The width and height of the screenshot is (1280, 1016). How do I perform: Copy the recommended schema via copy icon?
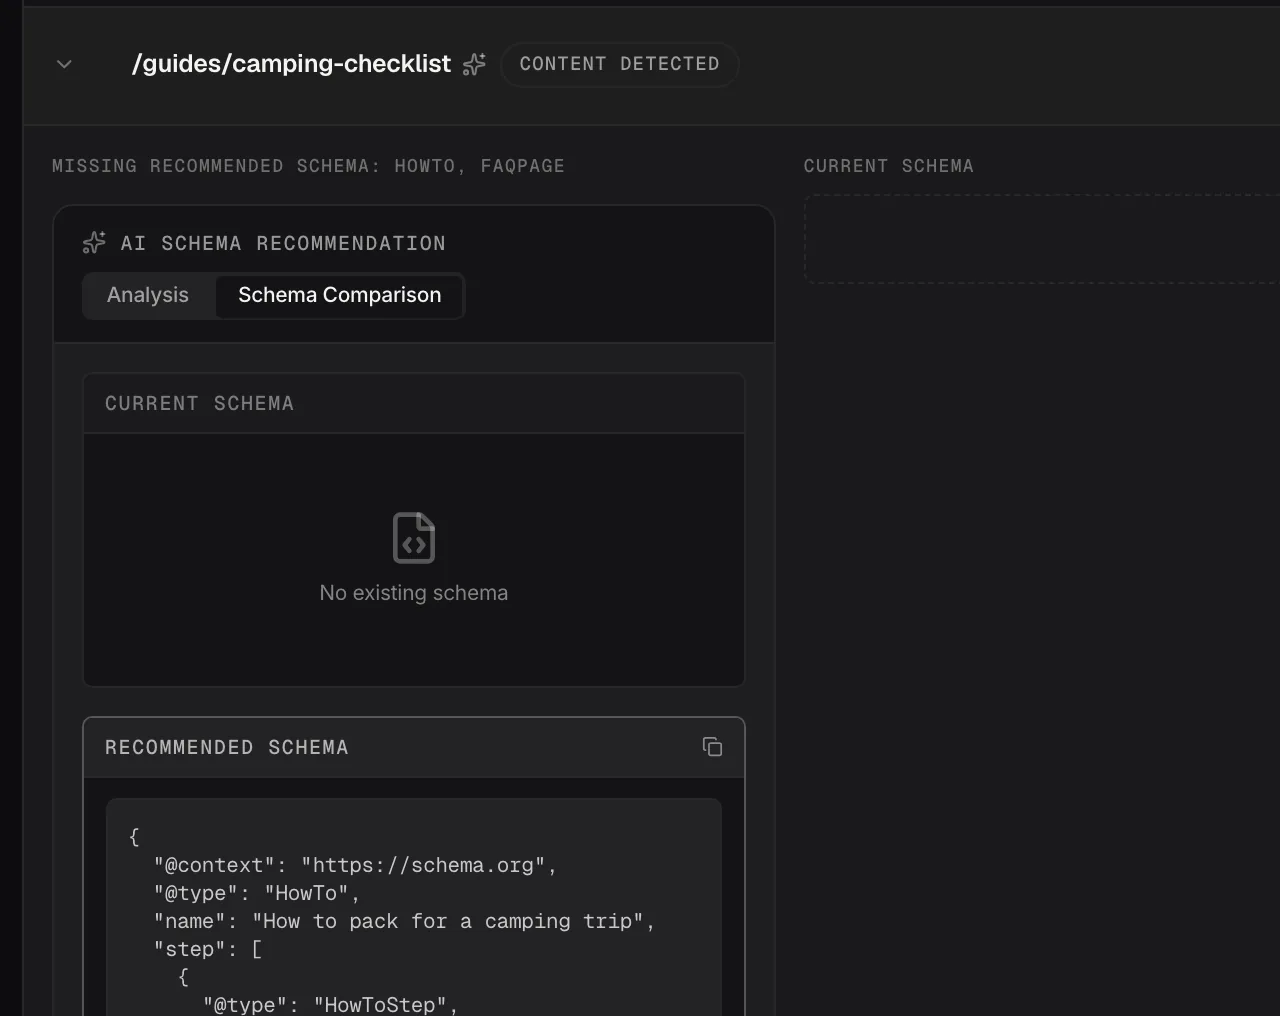tap(712, 747)
